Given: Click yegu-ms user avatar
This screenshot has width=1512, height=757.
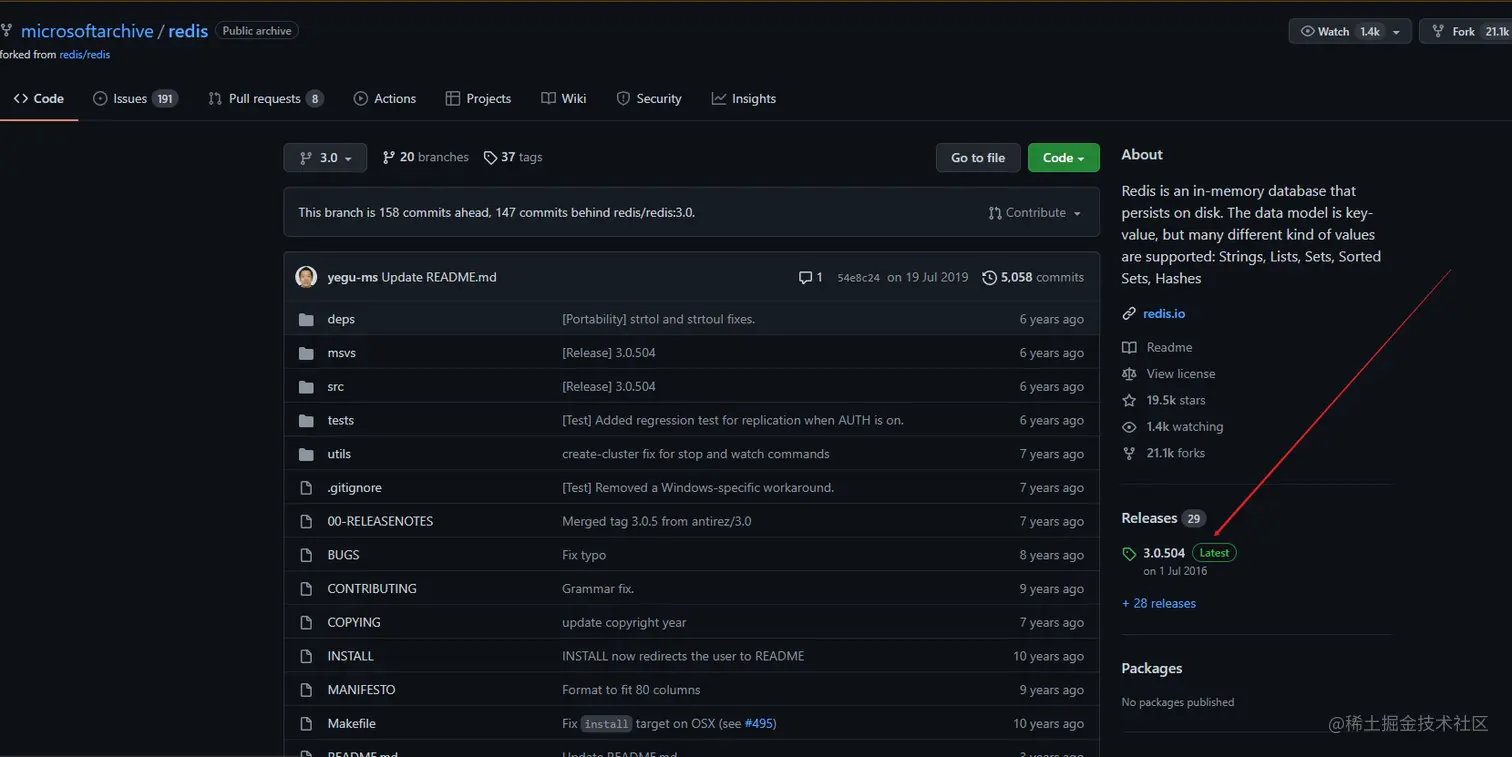Looking at the screenshot, I should 307,277.
